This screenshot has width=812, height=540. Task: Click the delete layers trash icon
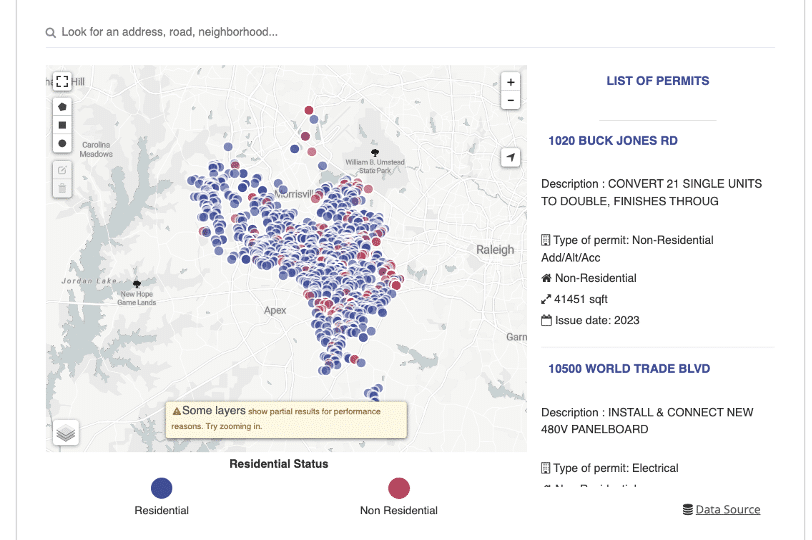[62, 188]
